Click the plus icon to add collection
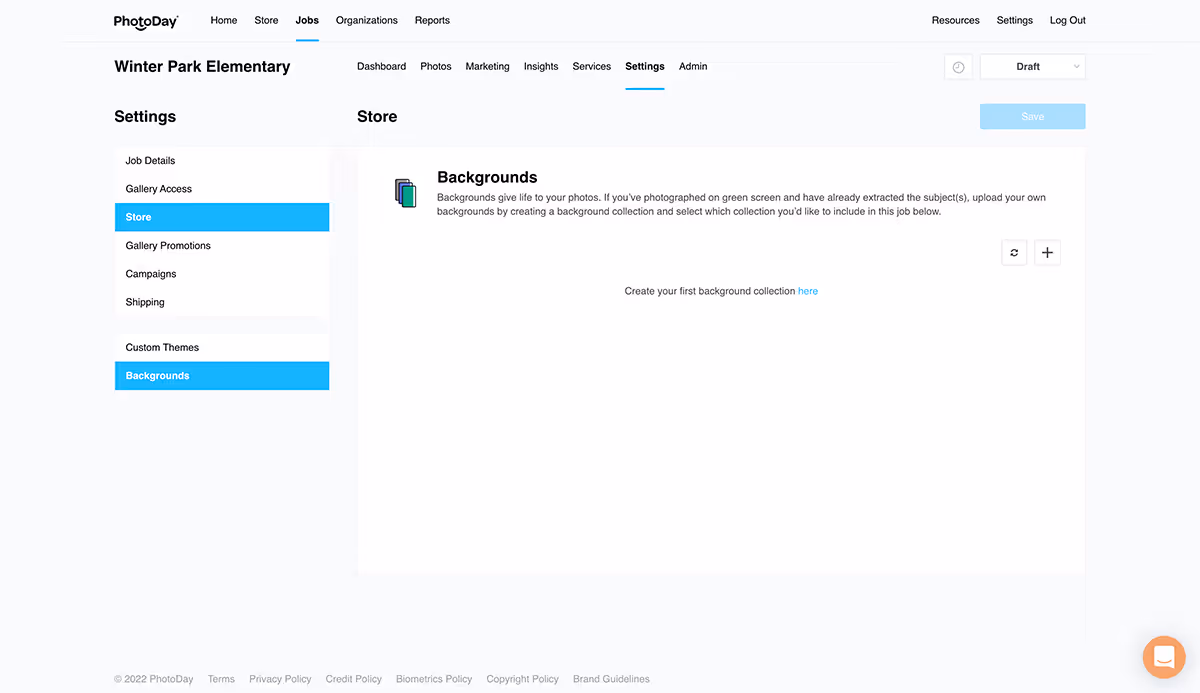1200x693 pixels. 1047,253
